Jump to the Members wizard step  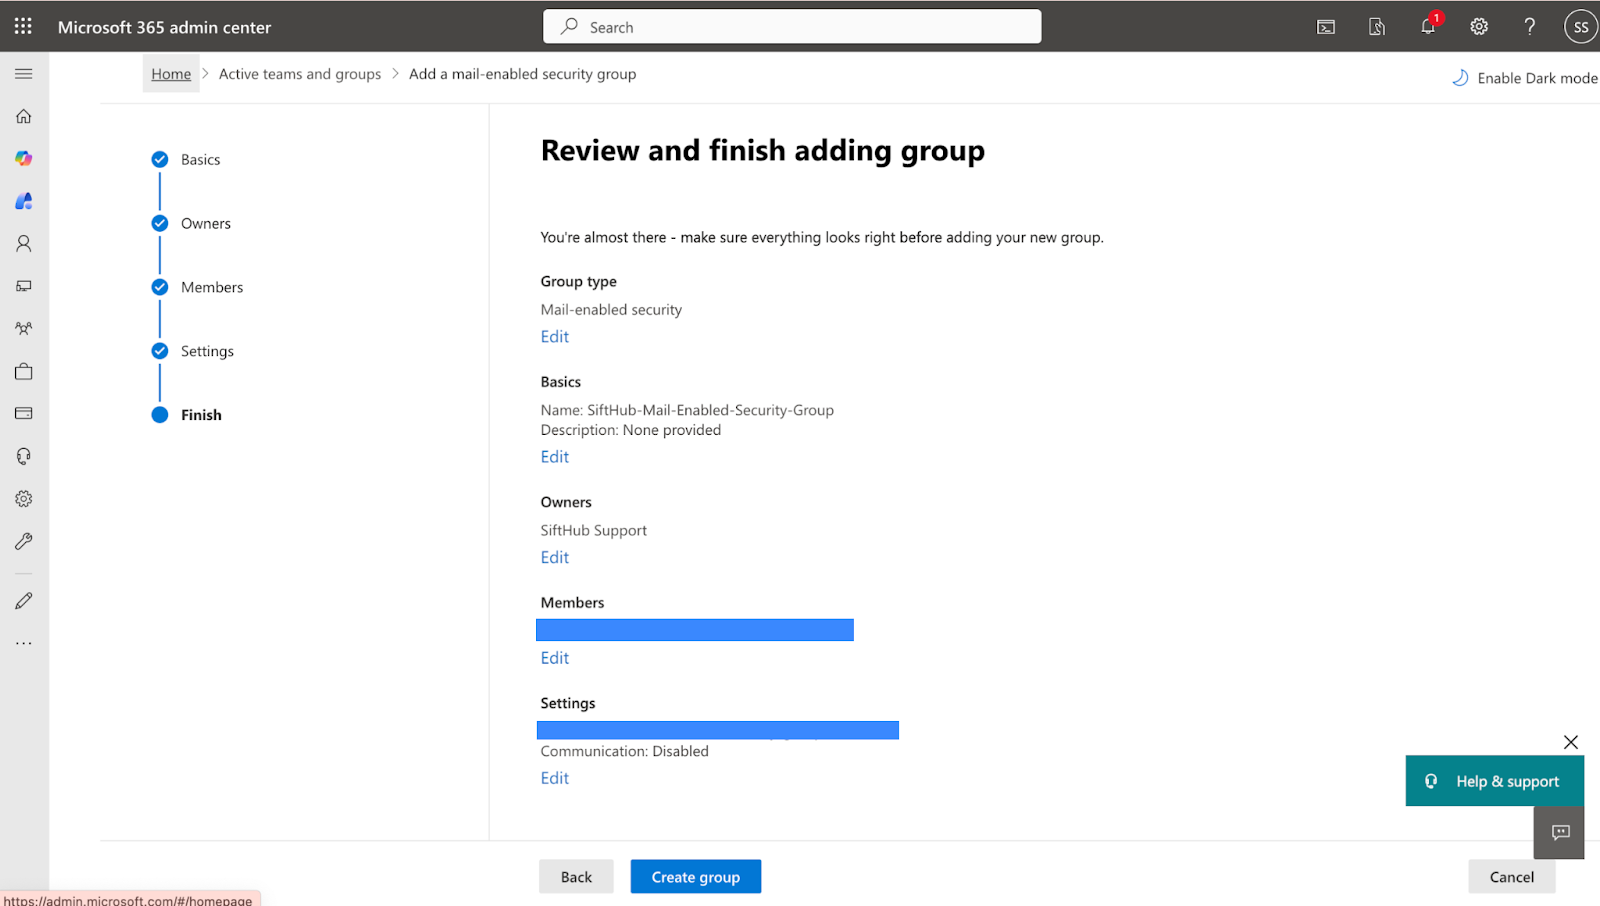click(x=211, y=288)
